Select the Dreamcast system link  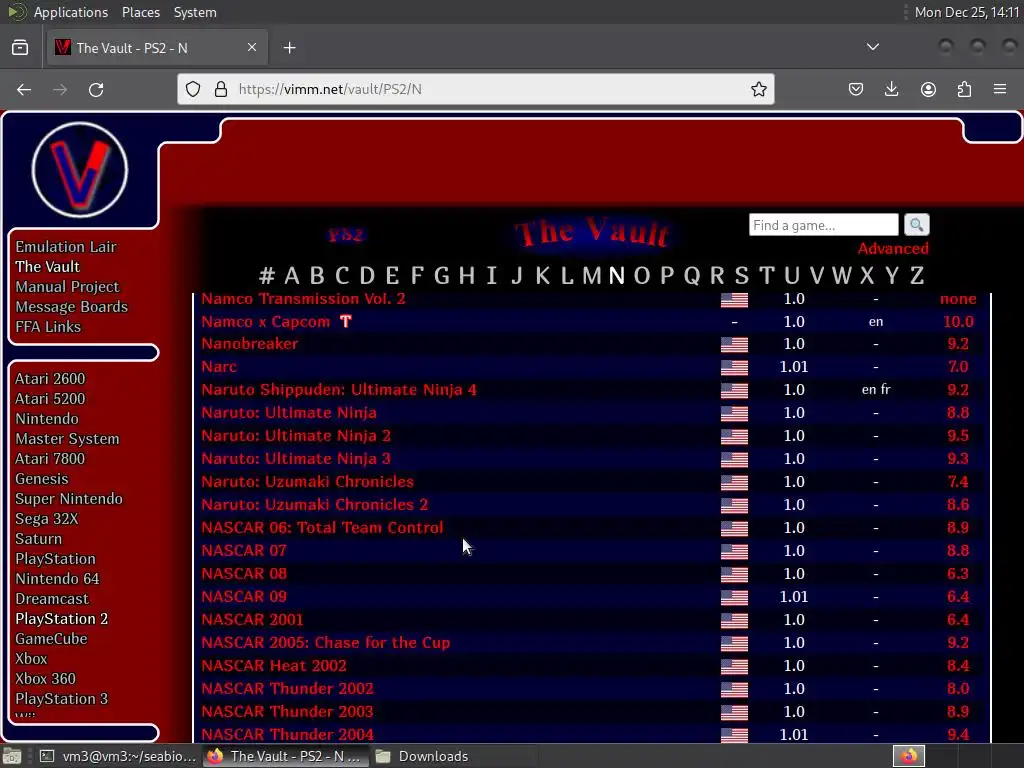52,599
